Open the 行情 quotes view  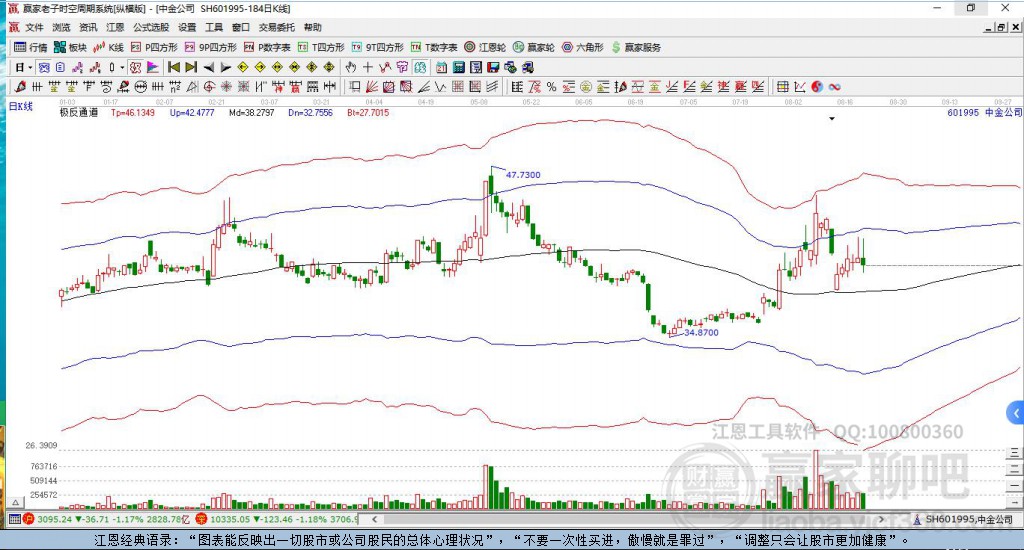(x=31, y=47)
